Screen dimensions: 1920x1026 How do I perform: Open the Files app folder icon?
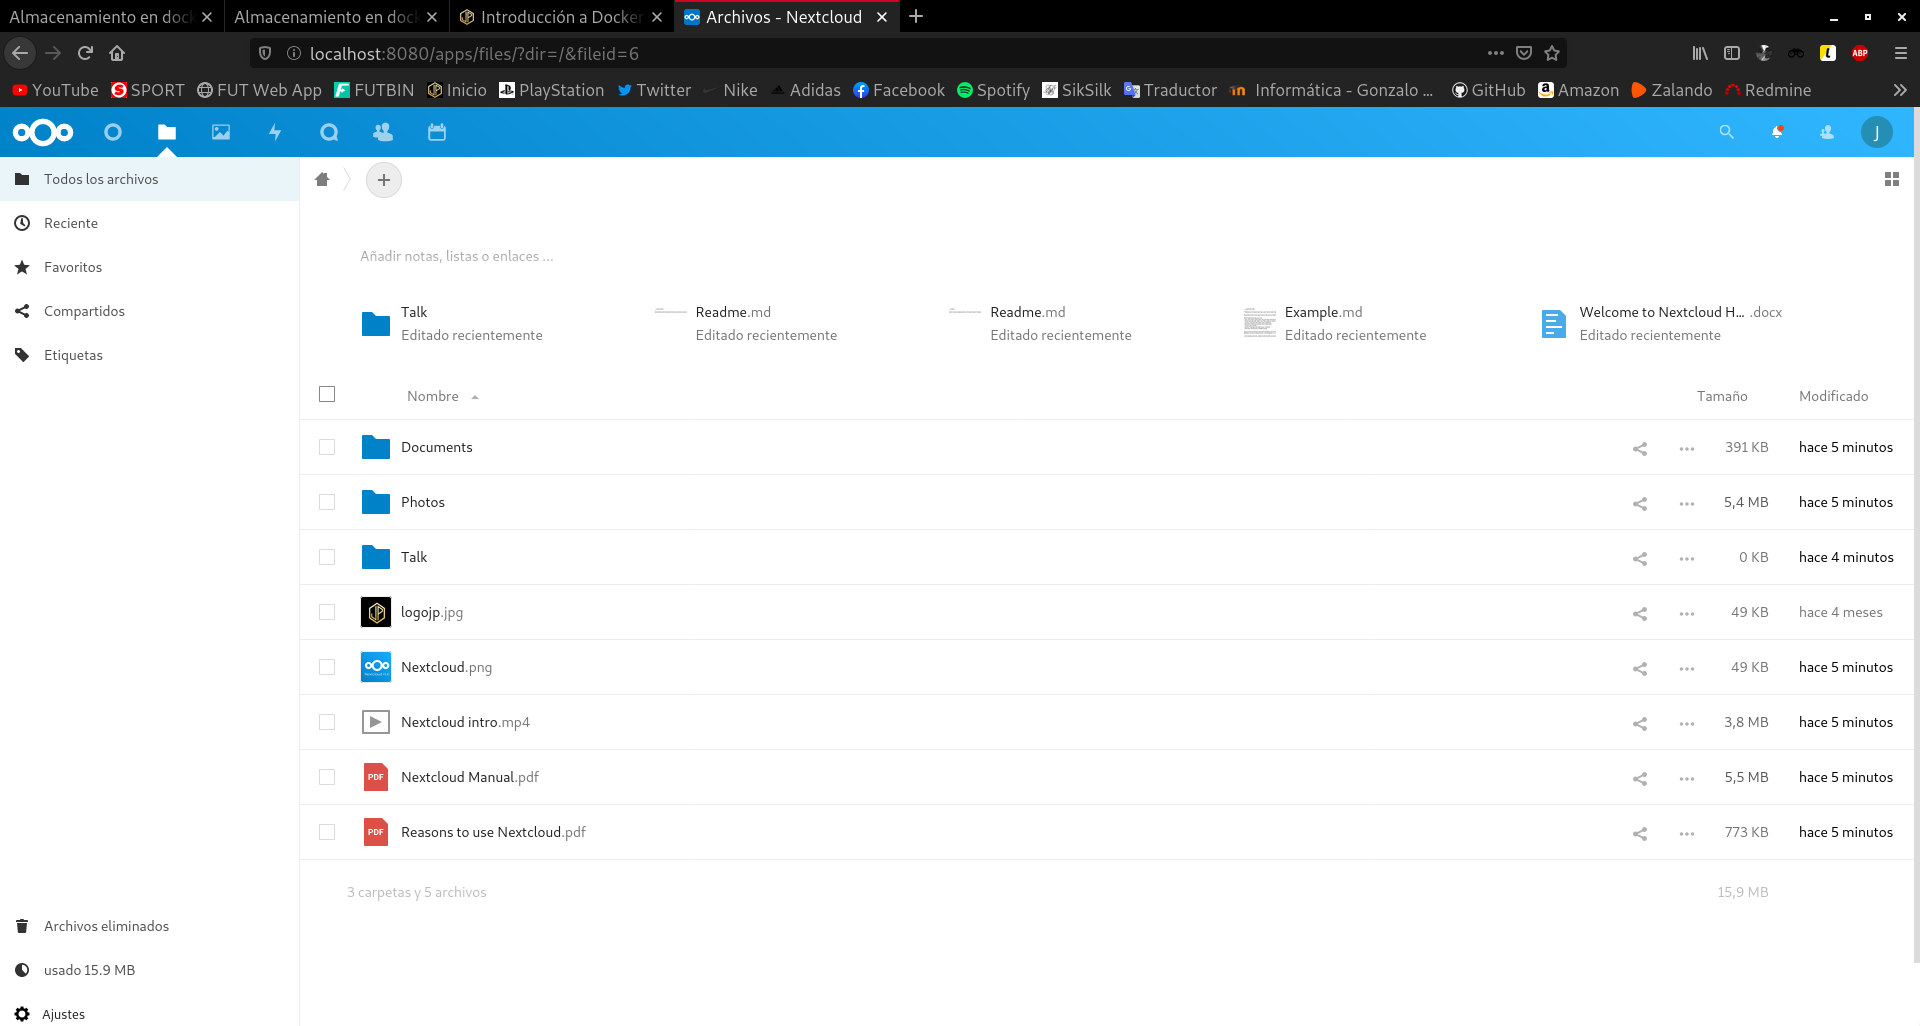coord(167,132)
